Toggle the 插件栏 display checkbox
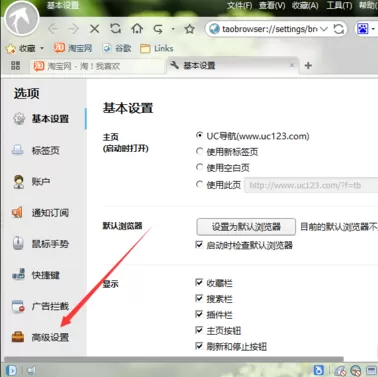The height and width of the screenshot is (377, 378). (199, 314)
